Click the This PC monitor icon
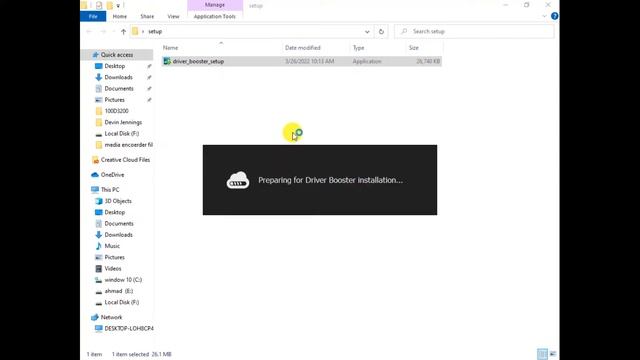 95,190
